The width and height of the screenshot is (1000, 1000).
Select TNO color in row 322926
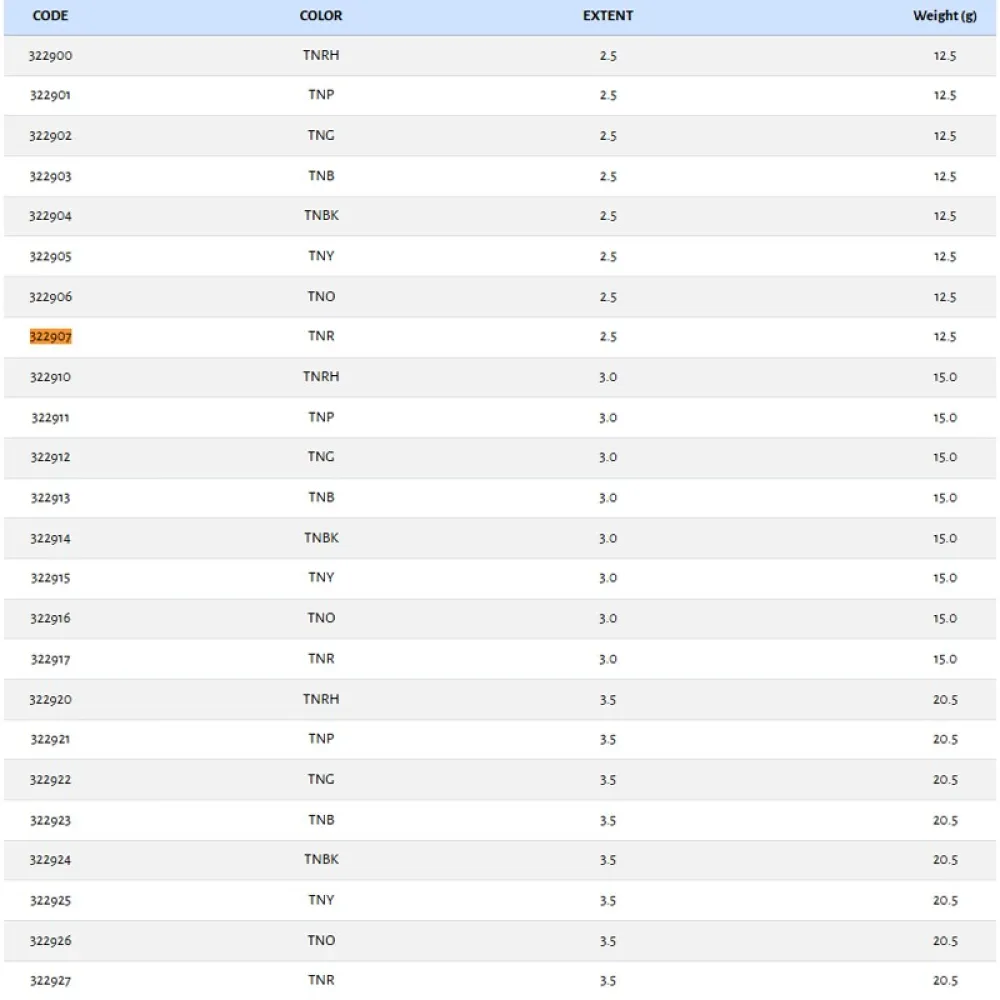[321, 940]
